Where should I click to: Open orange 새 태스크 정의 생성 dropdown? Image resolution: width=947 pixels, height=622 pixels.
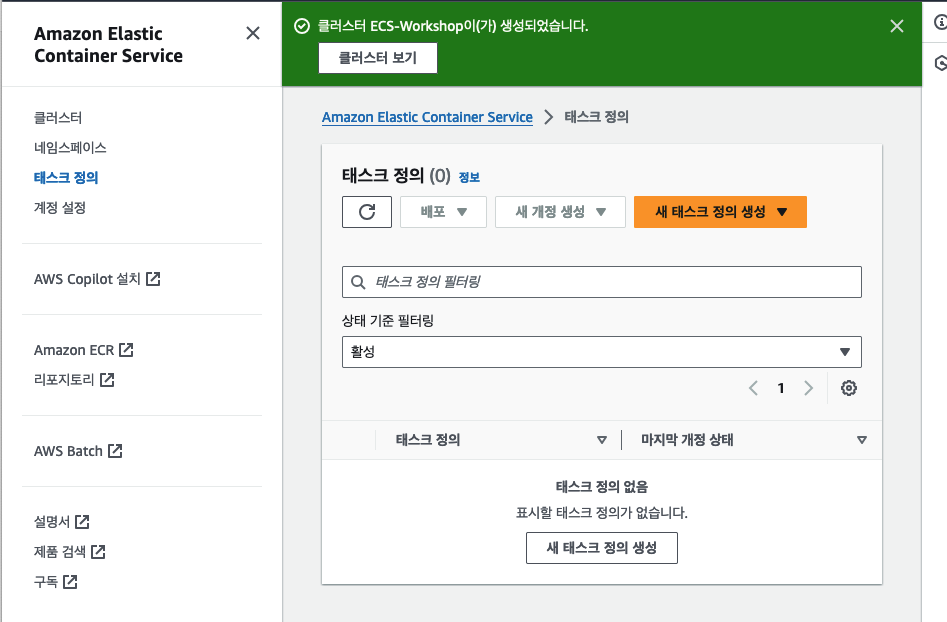[x=720, y=212]
